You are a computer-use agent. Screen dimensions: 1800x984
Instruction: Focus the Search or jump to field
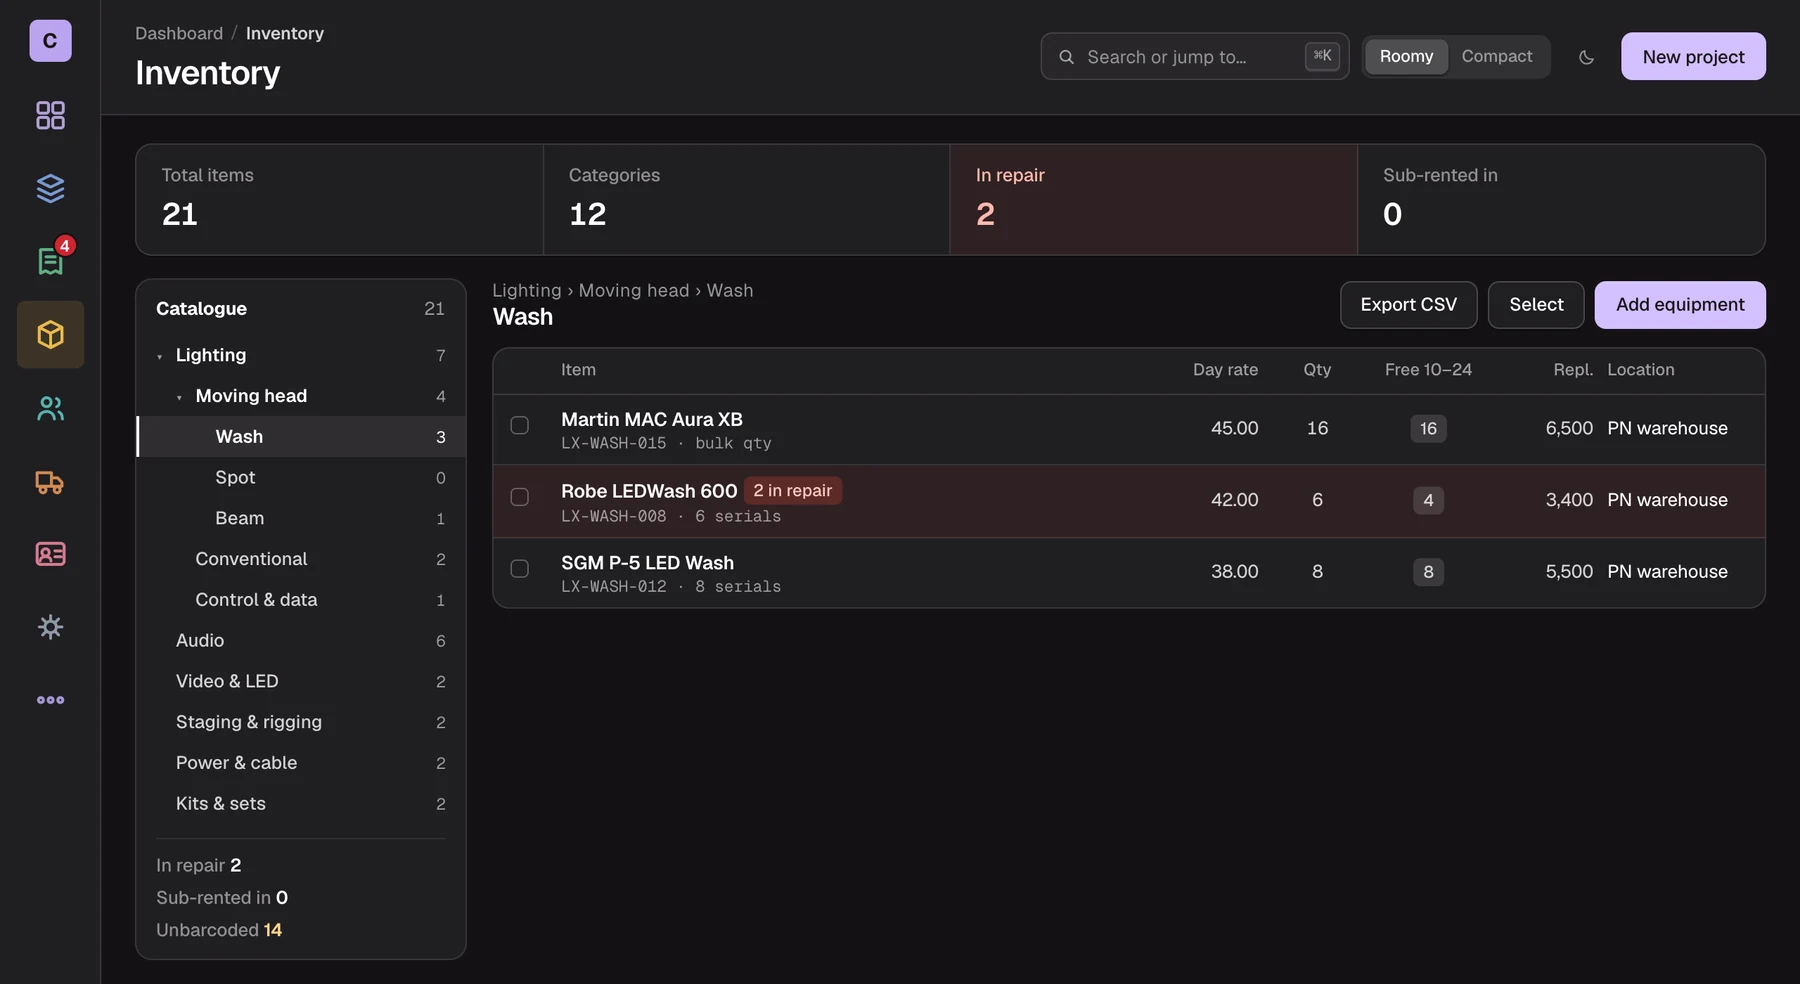1195,57
